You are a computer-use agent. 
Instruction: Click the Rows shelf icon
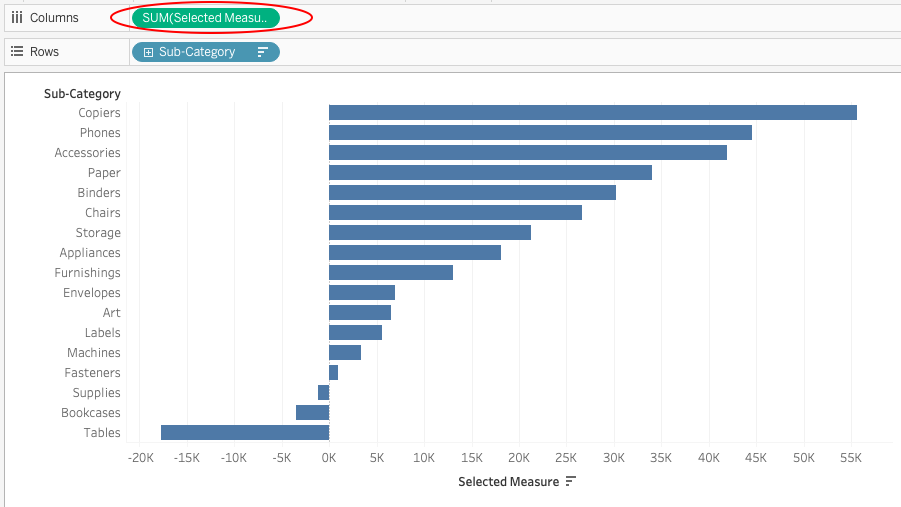tap(17, 51)
